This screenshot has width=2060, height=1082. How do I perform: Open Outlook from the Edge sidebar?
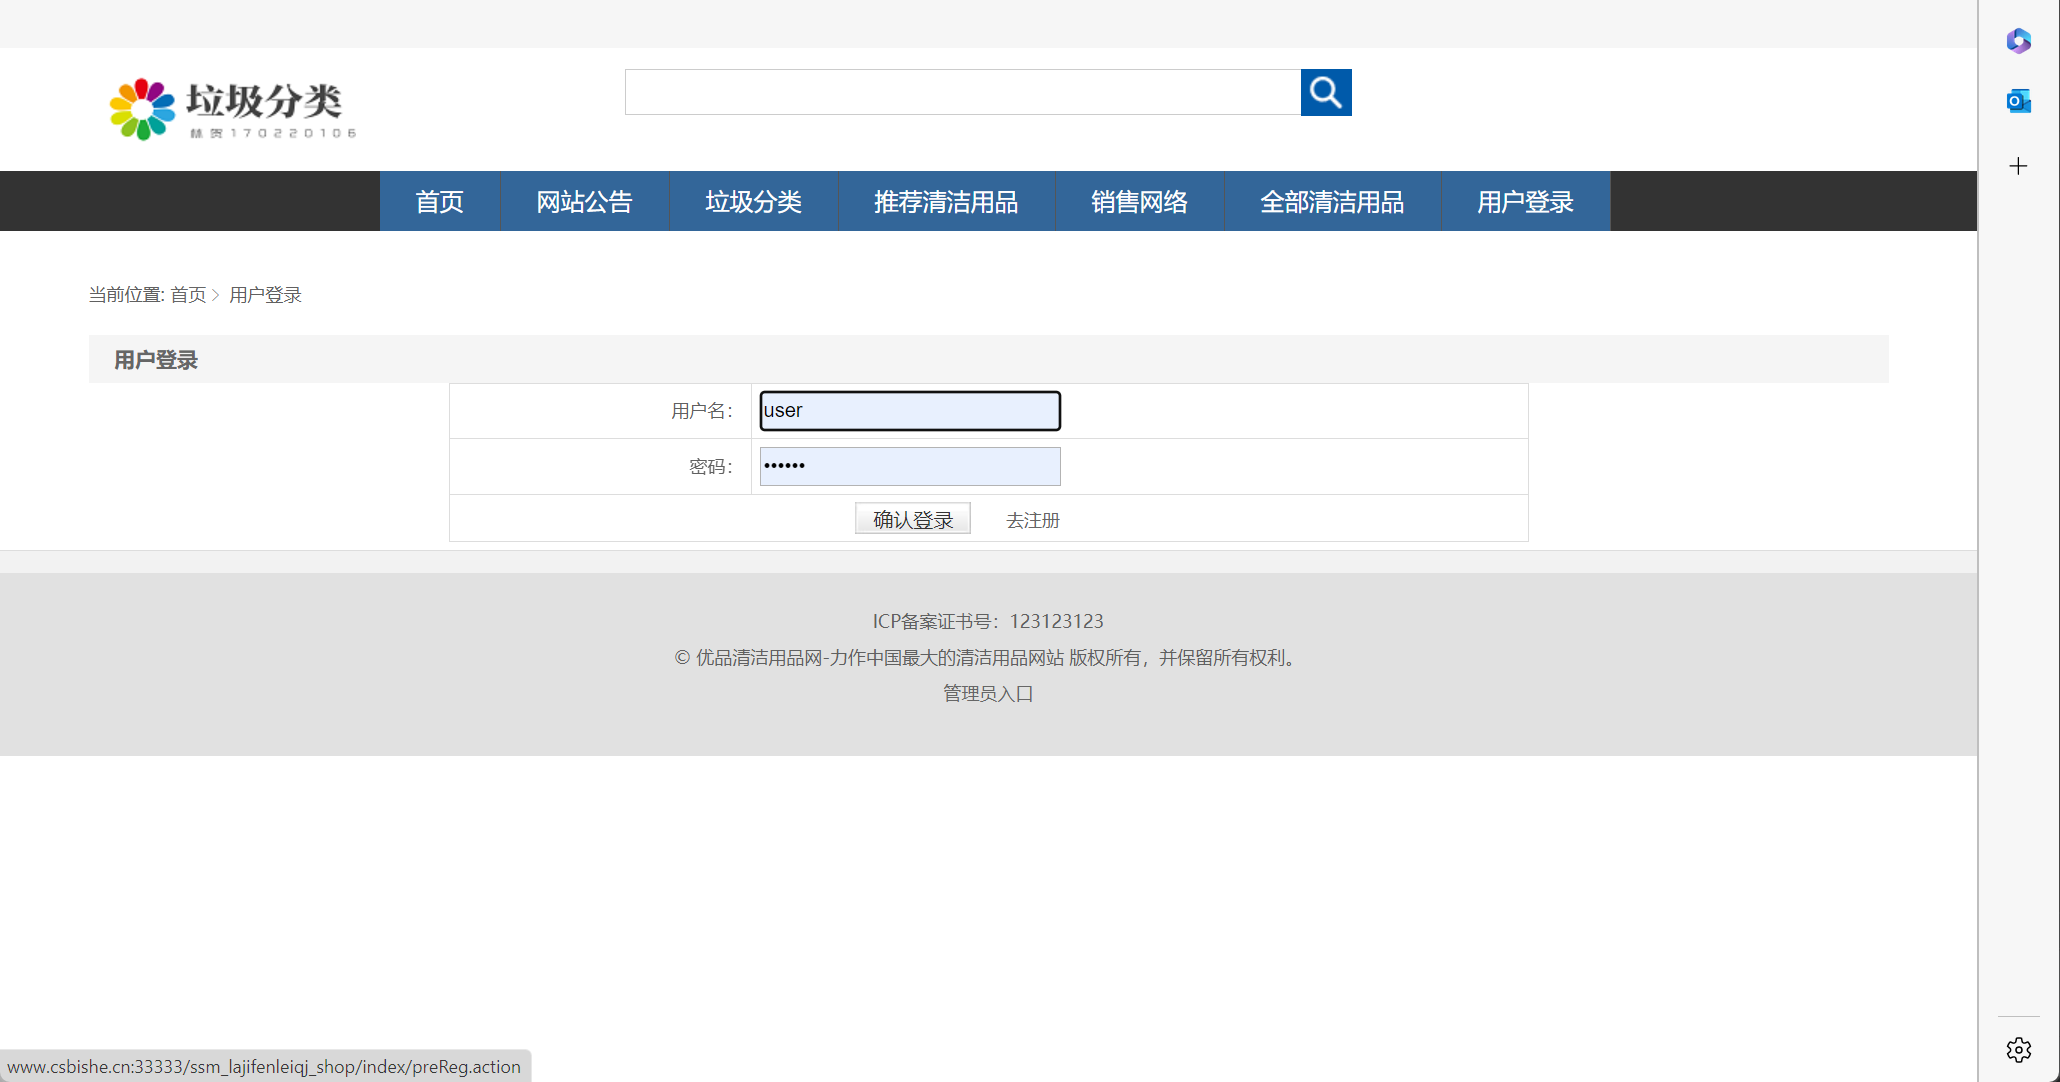tap(2018, 100)
